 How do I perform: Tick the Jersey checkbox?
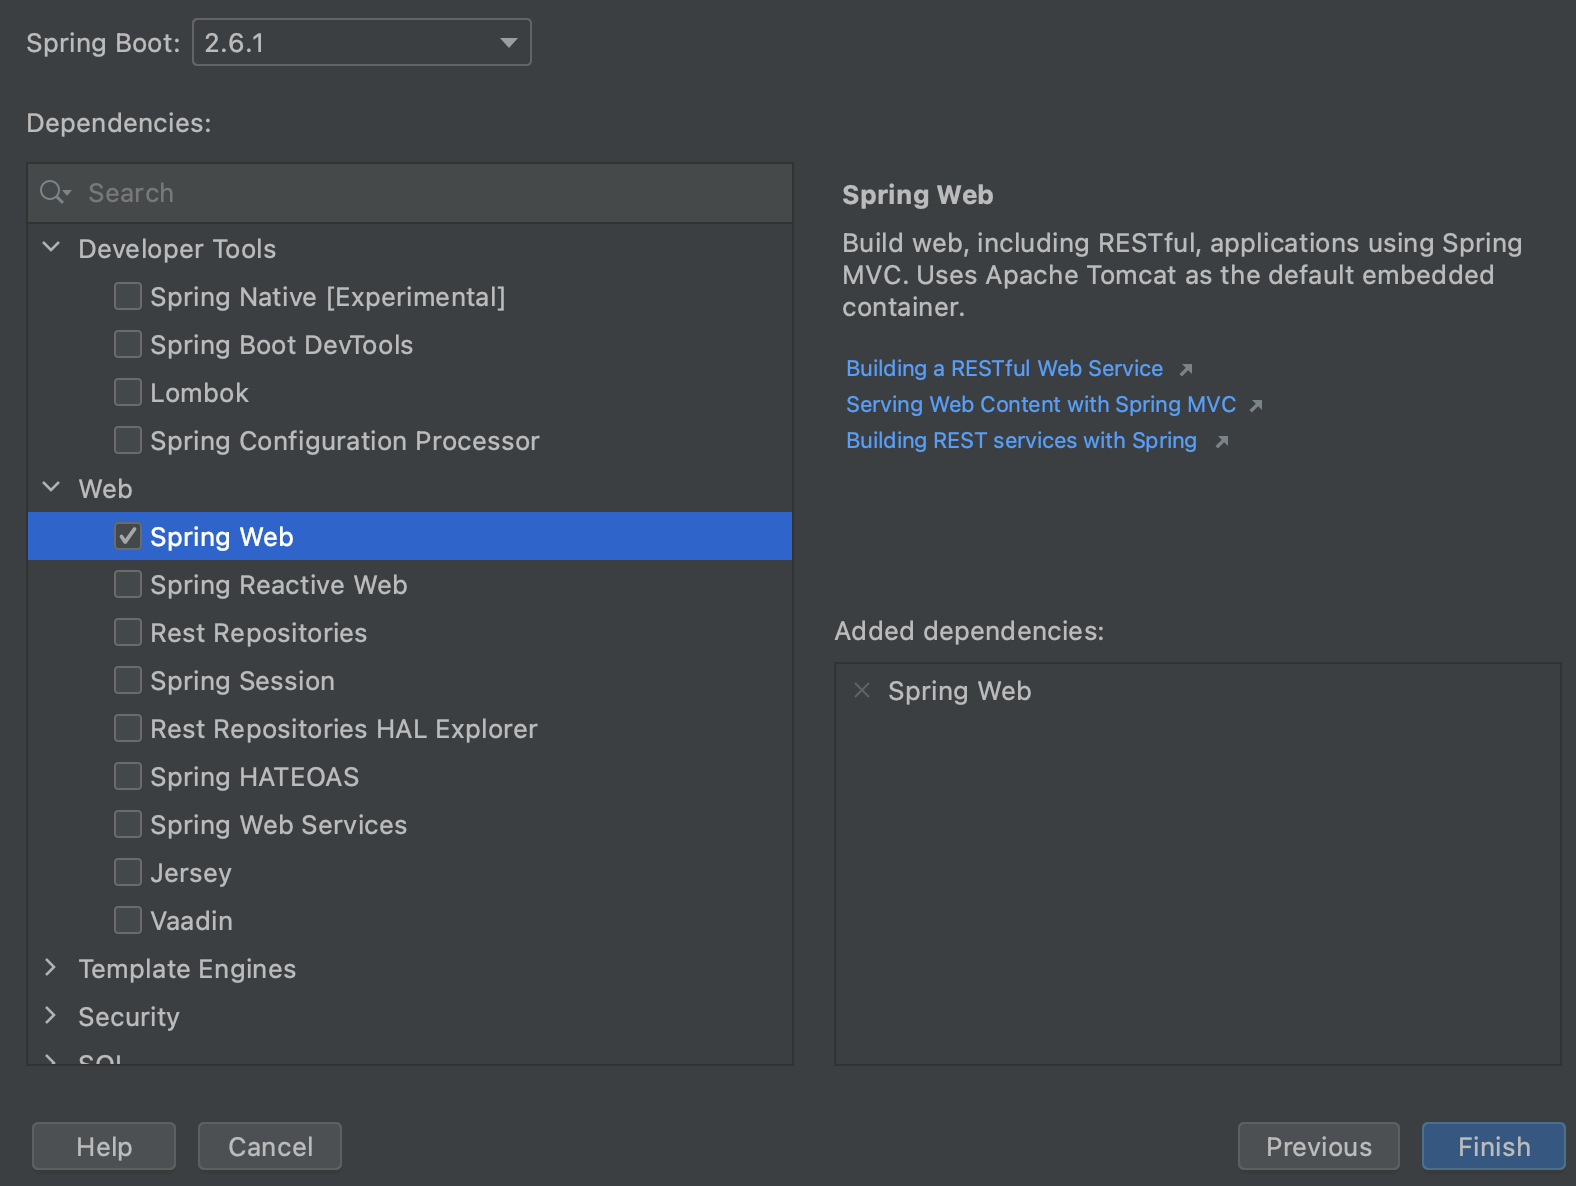(128, 872)
